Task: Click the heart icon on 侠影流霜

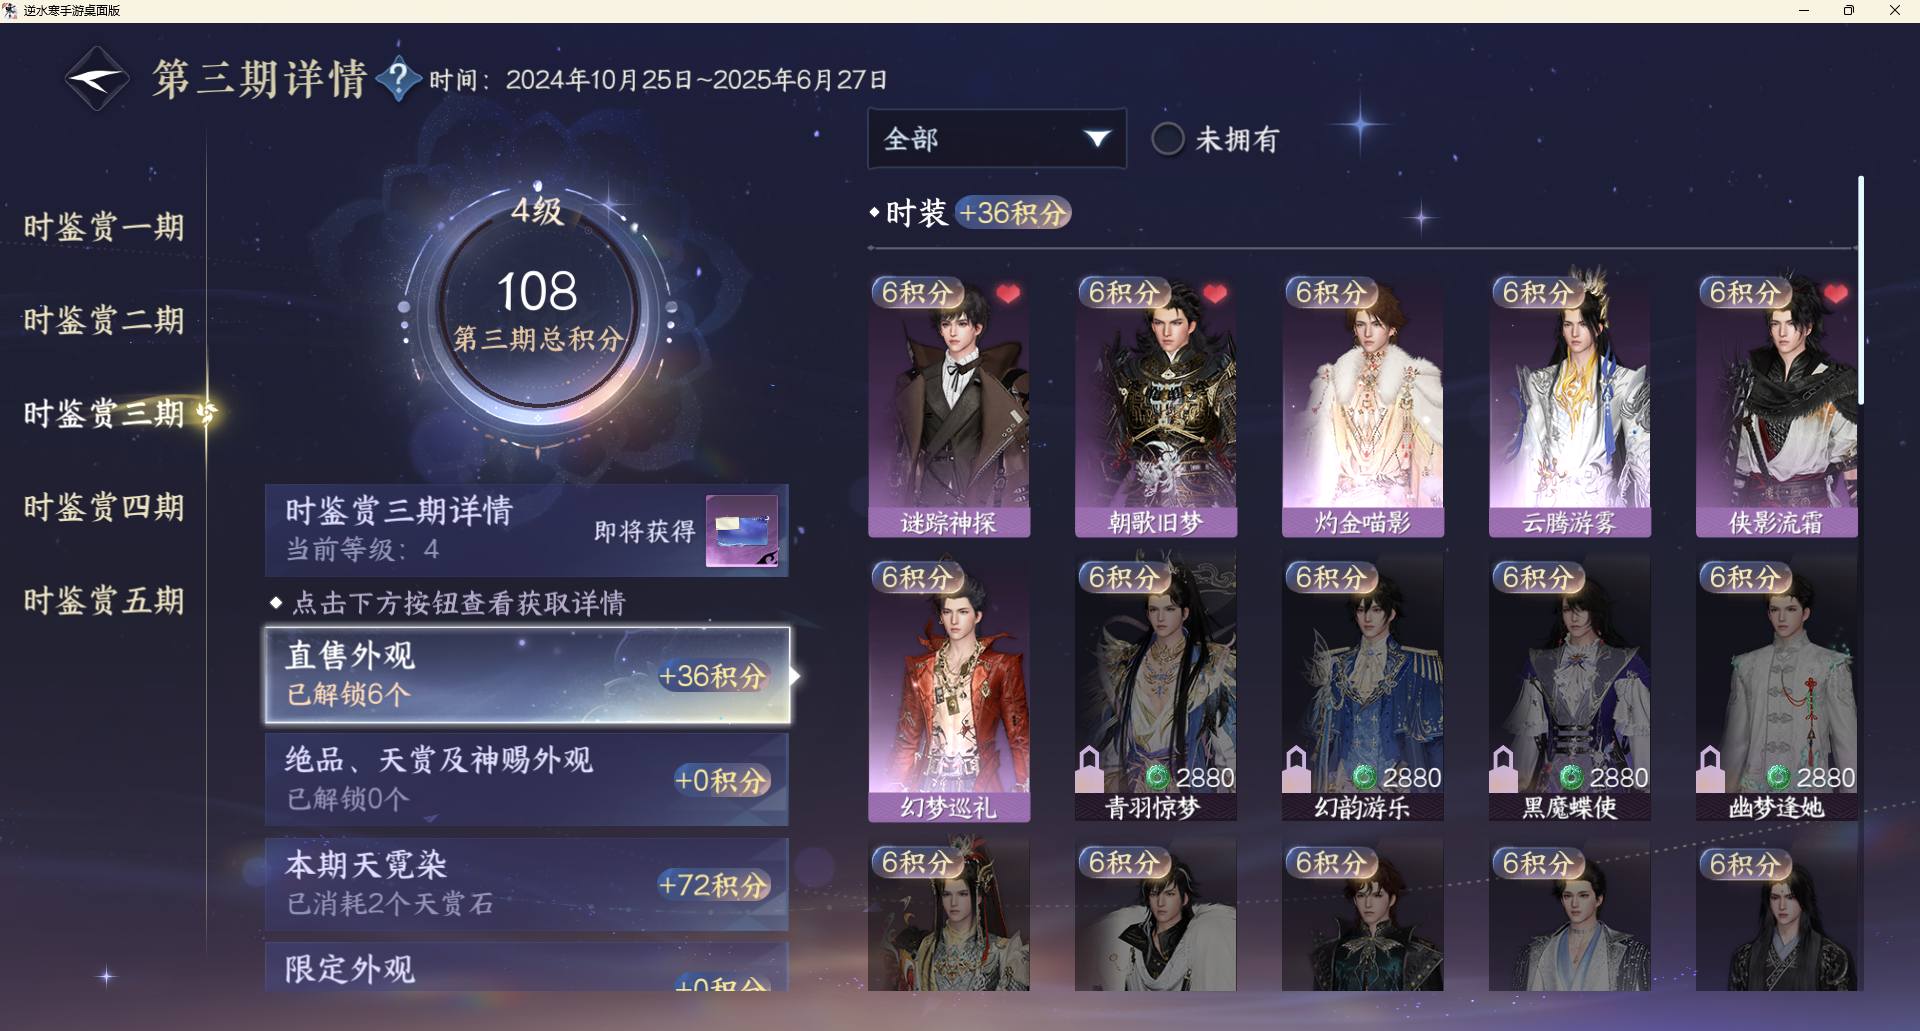Action: pos(1836,294)
